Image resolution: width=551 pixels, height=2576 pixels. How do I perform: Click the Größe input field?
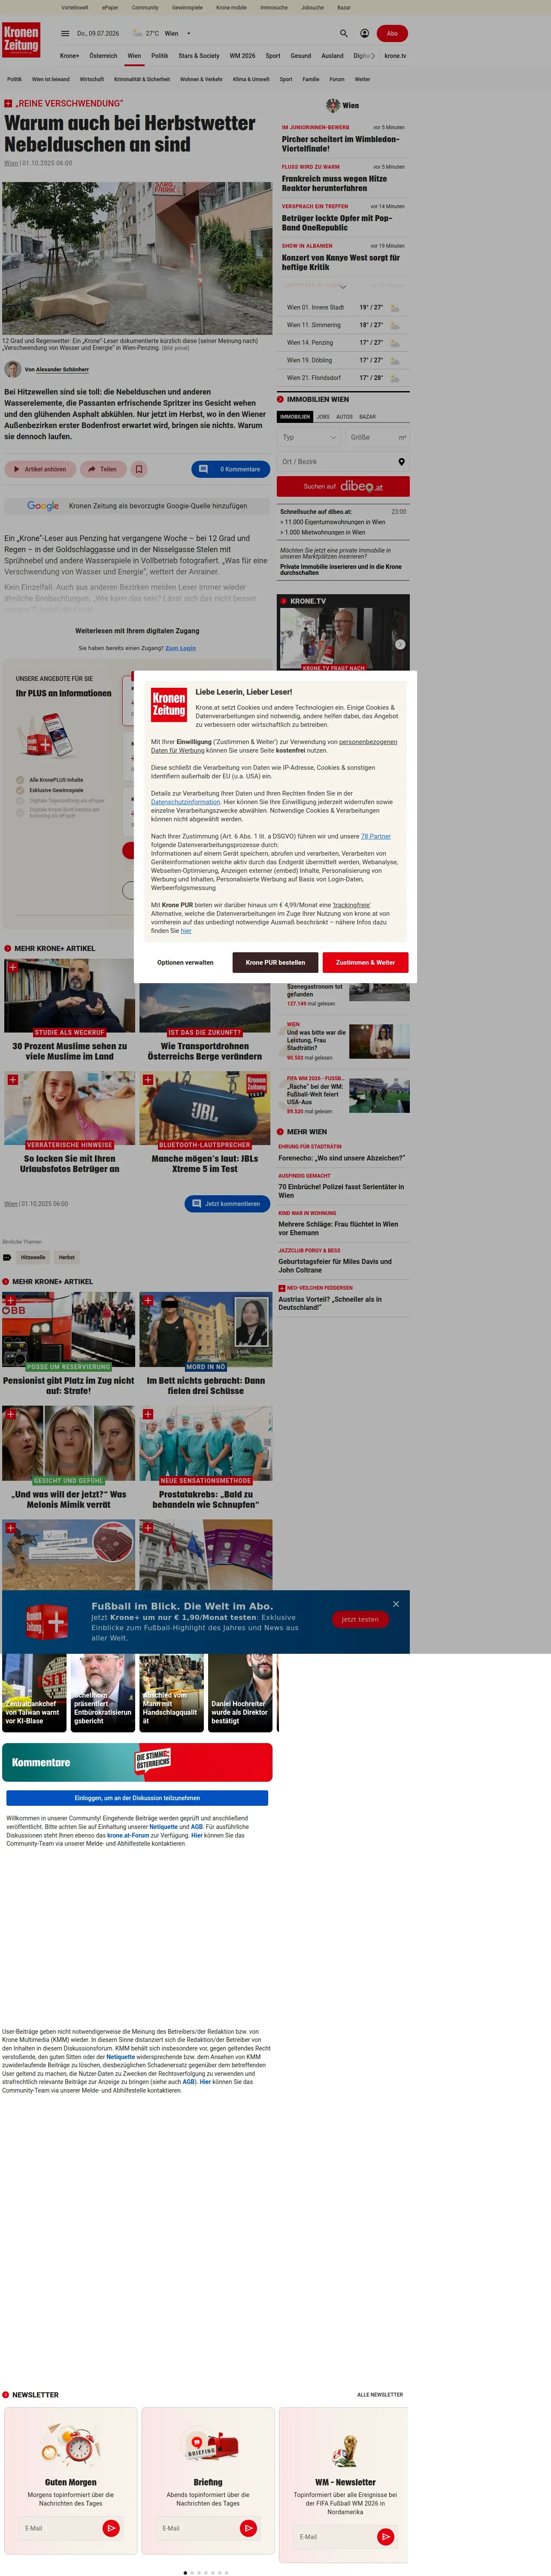click(x=377, y=437)
